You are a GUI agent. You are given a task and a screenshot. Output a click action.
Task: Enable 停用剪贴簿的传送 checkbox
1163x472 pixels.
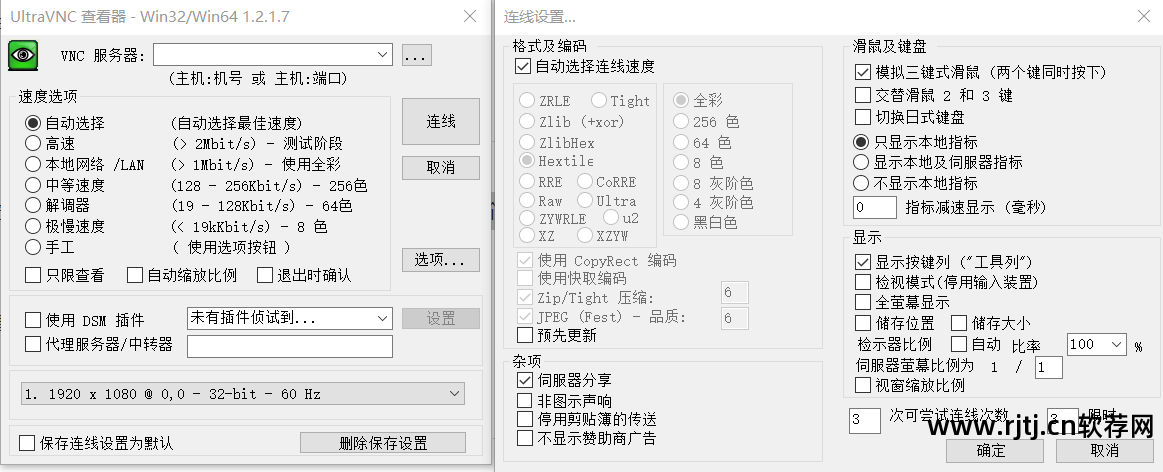click(x=524, y=419)
